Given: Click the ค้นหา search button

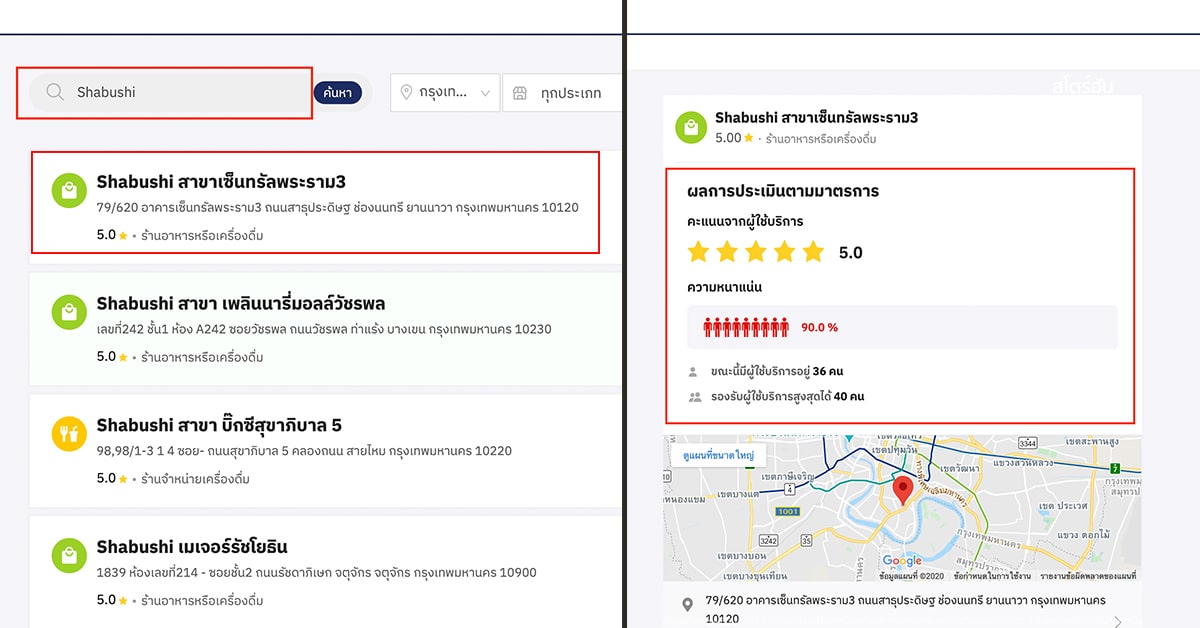Looking at the screenshot, I should pos(338,92).
